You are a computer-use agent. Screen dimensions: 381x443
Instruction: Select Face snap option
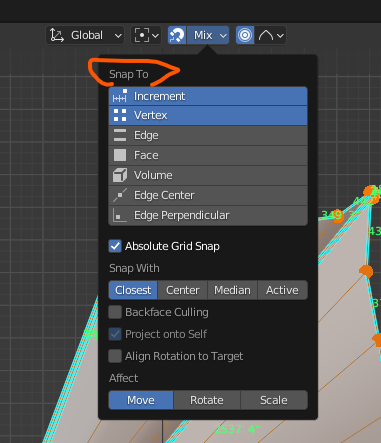(x=208, y=155)
